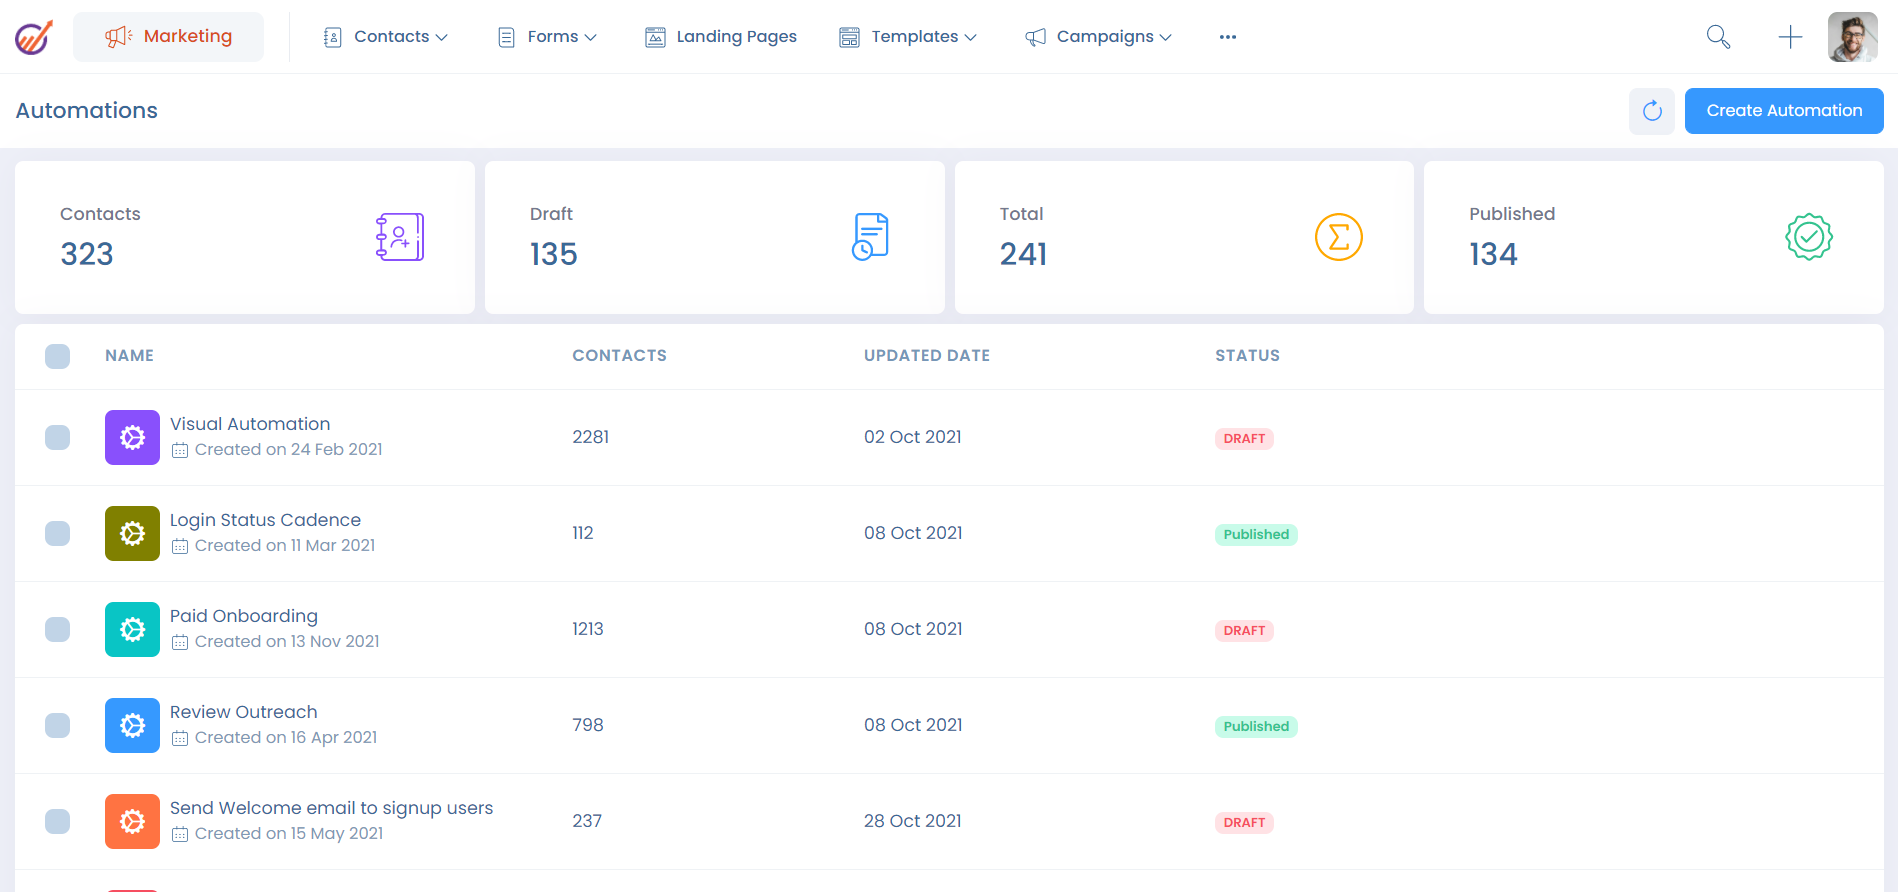1898x892 pixels.
Task: Open the Contacts menu
Action: (386, 37)
